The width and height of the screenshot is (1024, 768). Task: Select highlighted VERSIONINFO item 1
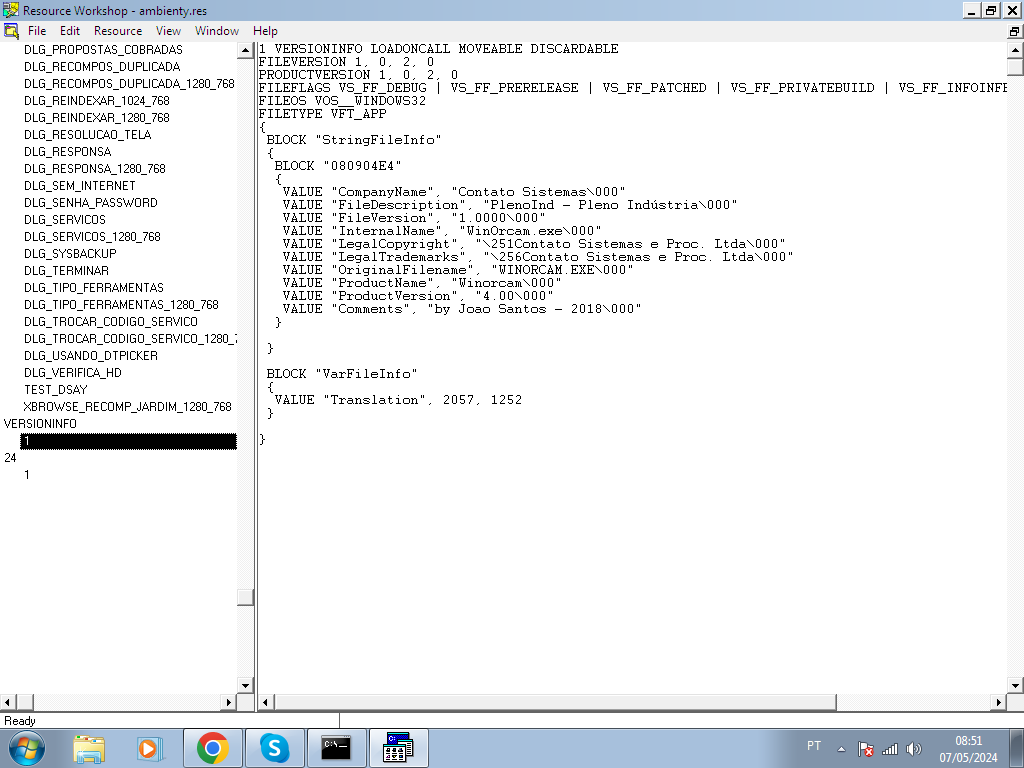129,441
